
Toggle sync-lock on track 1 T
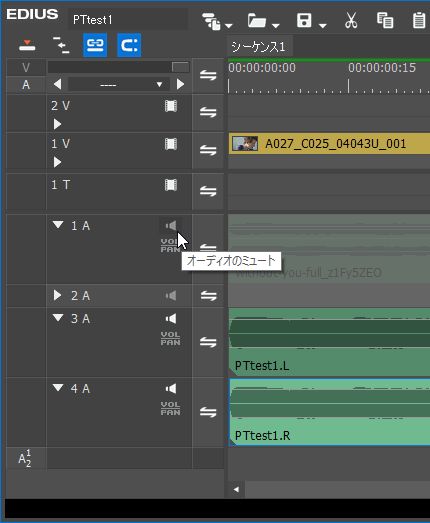tap(208, 191)
